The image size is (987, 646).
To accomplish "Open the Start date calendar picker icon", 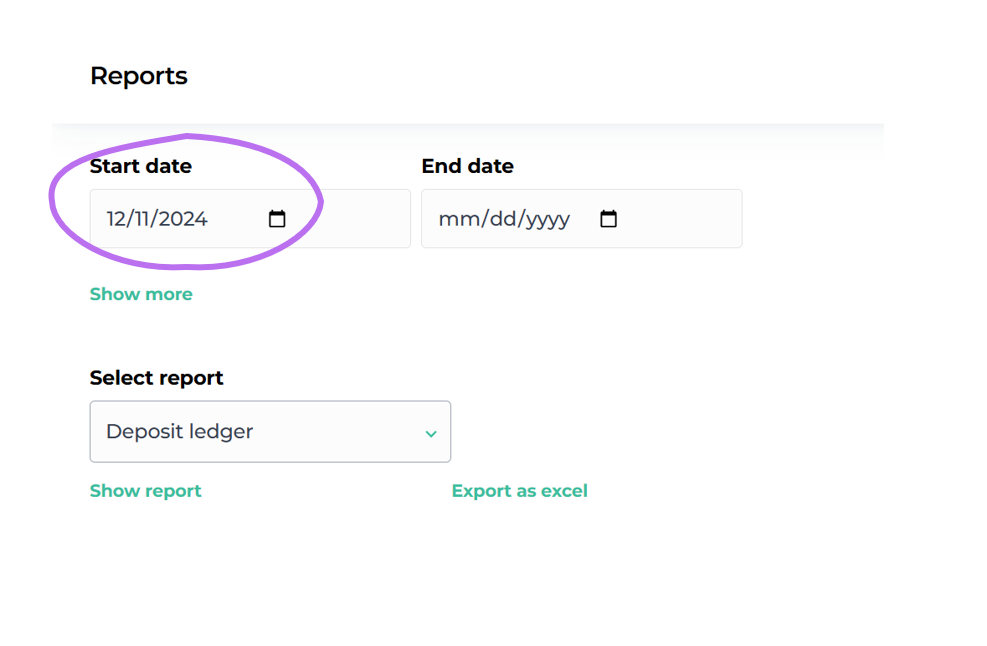I will (277, 219).
